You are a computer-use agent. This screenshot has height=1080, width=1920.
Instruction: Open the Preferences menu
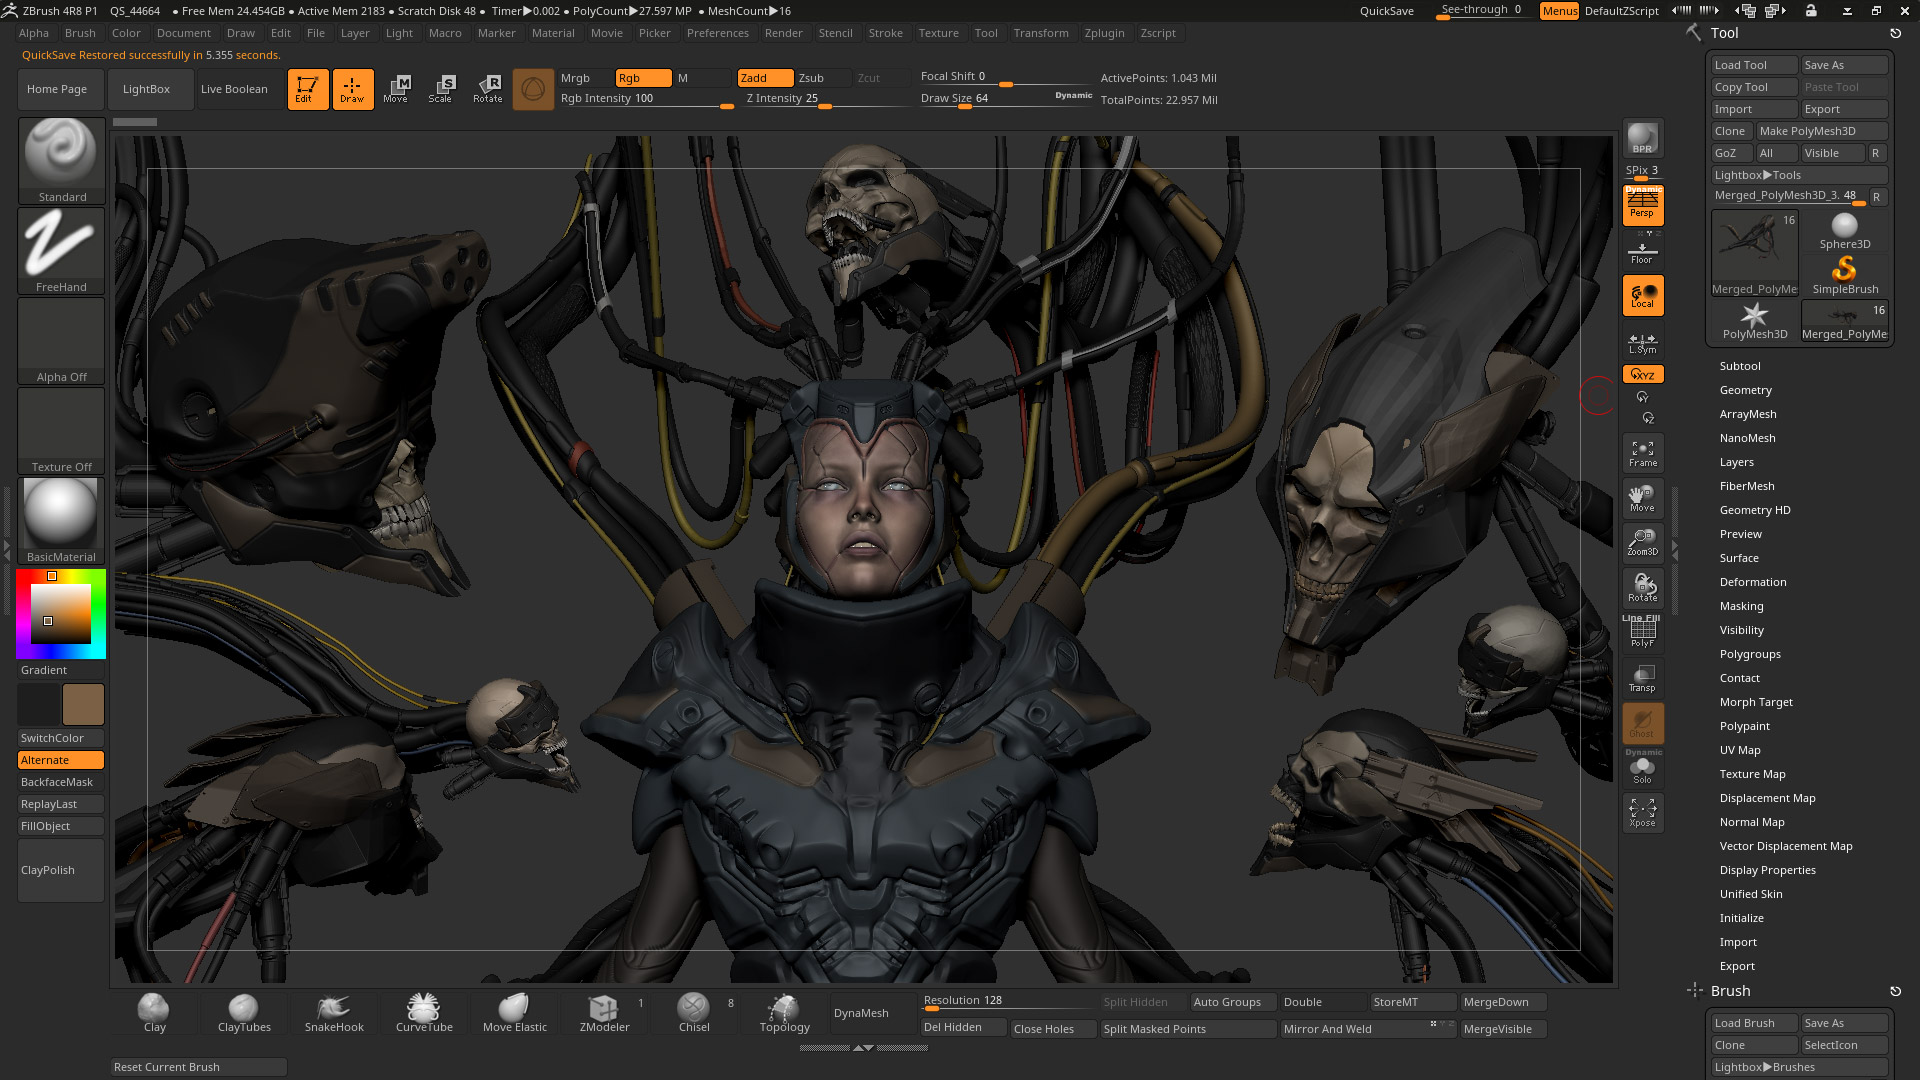[x=717, y=33]
